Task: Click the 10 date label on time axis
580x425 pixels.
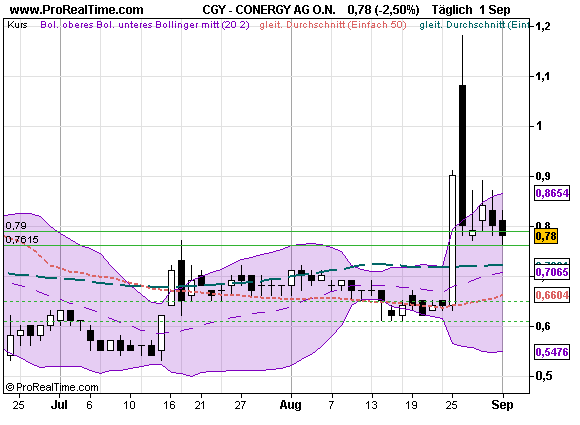Action: pos(129,405)
